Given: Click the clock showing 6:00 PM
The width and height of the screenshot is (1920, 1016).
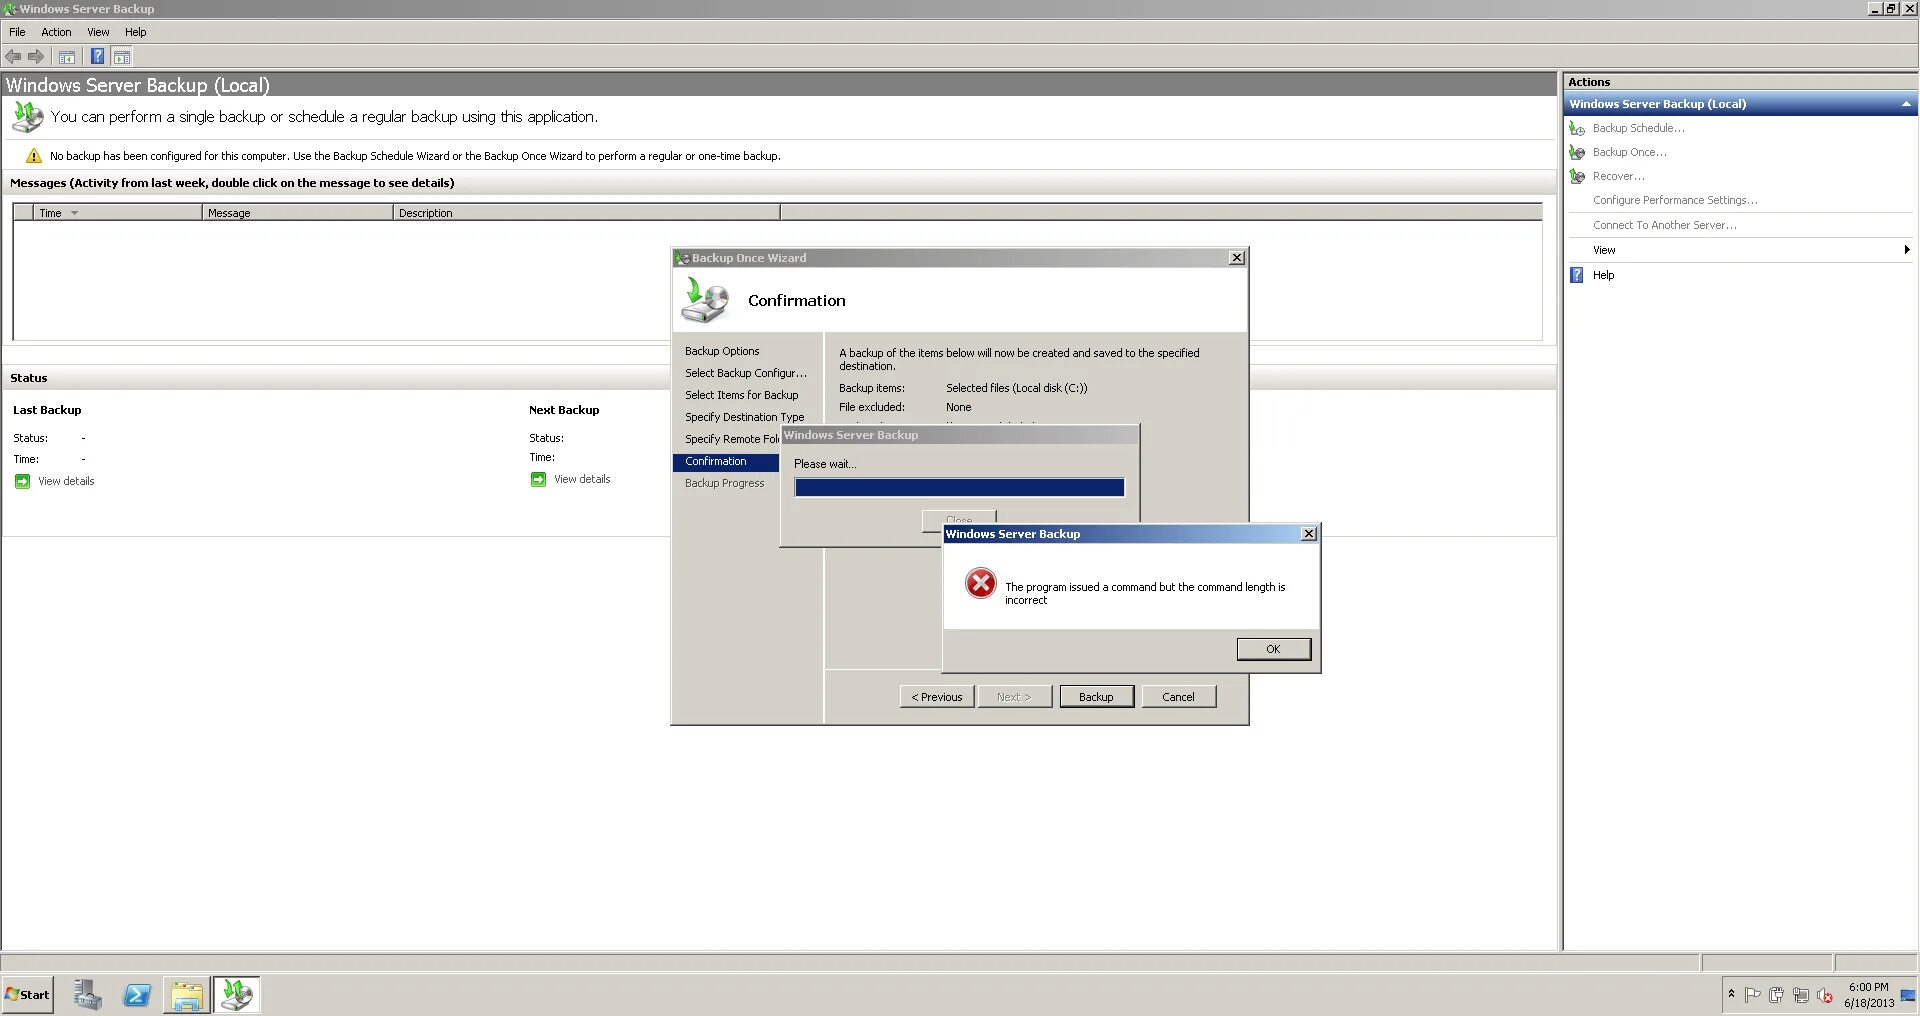Looking at the screenshot, I should (x=1869, y=987).
